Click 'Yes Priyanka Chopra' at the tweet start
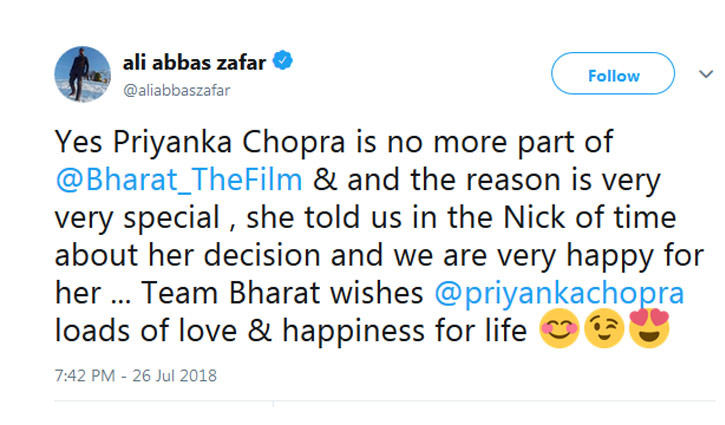Viewport: 725px width, 425px height. [x=159, y=147]
